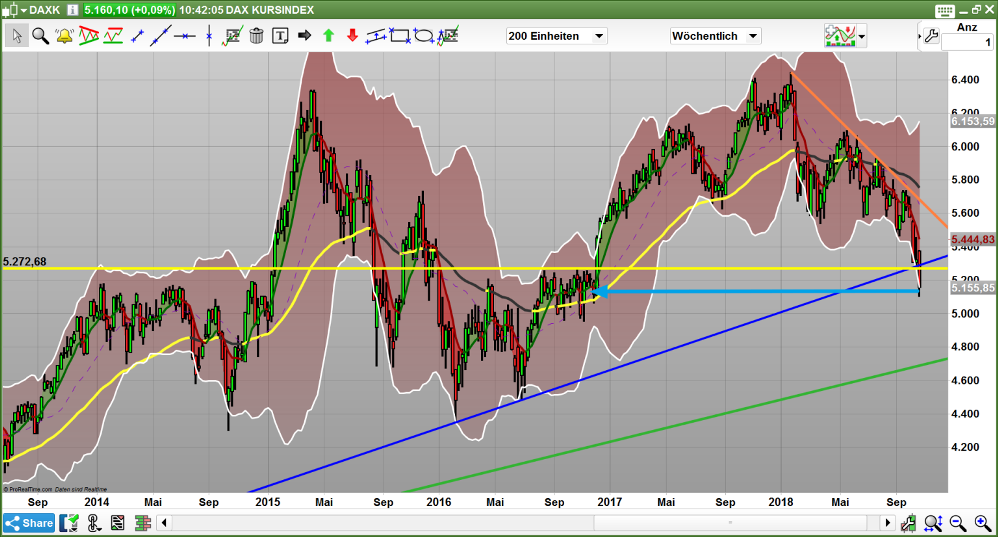Image resolution: width=998 pixels, height=537 pixels.
Task: Open the Wöchentlich timeframe dropdown
Action: pyautogui.click(x=715, y=36)
